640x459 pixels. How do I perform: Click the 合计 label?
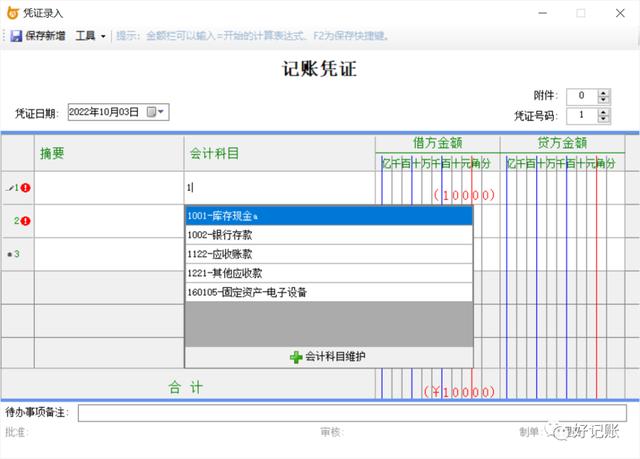[x=186, y=387]
